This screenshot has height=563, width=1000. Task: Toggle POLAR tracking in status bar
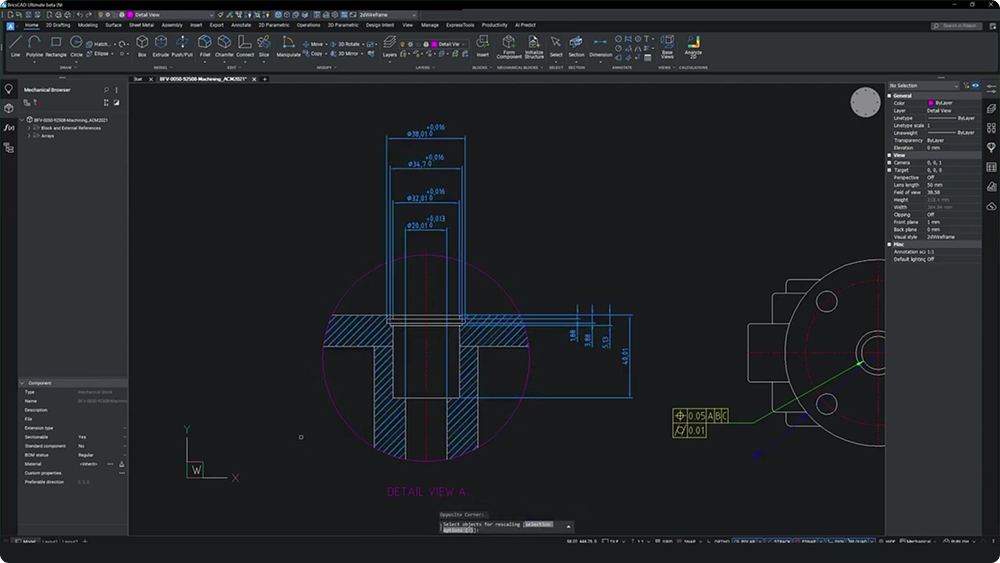point(744,541)
